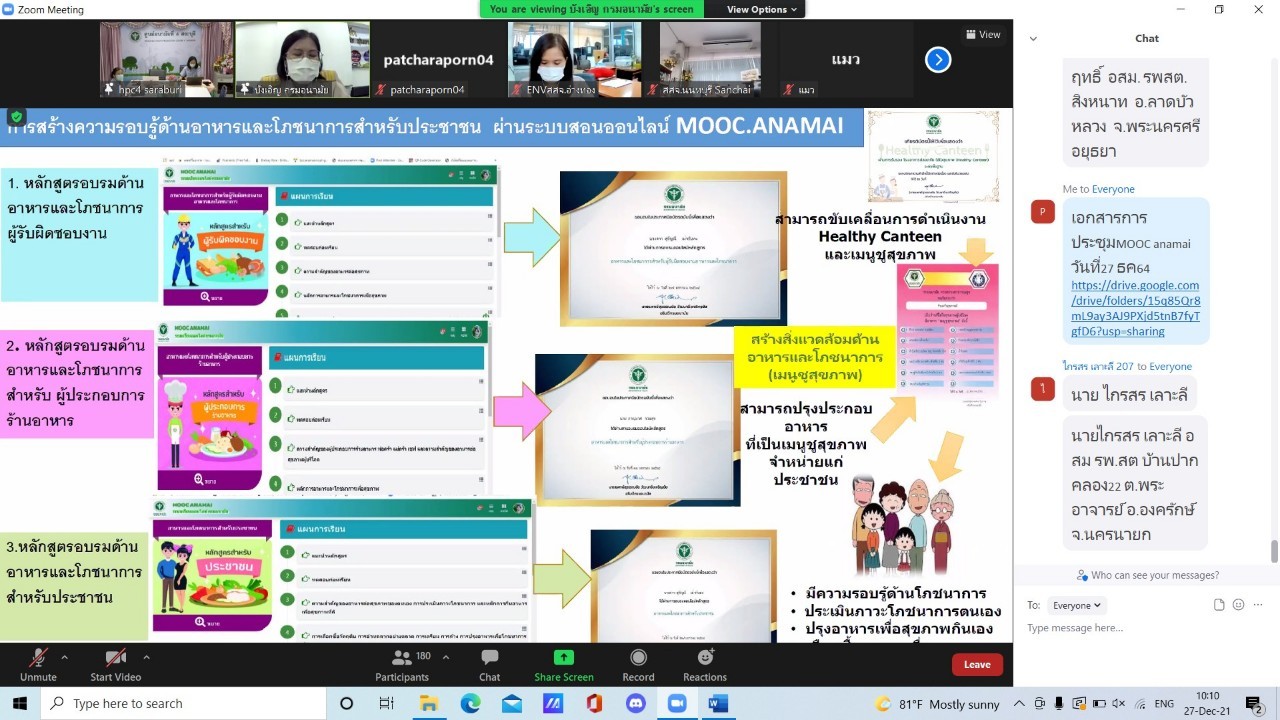
Task: Open the clock showing 10:10
Action: 1208,704
